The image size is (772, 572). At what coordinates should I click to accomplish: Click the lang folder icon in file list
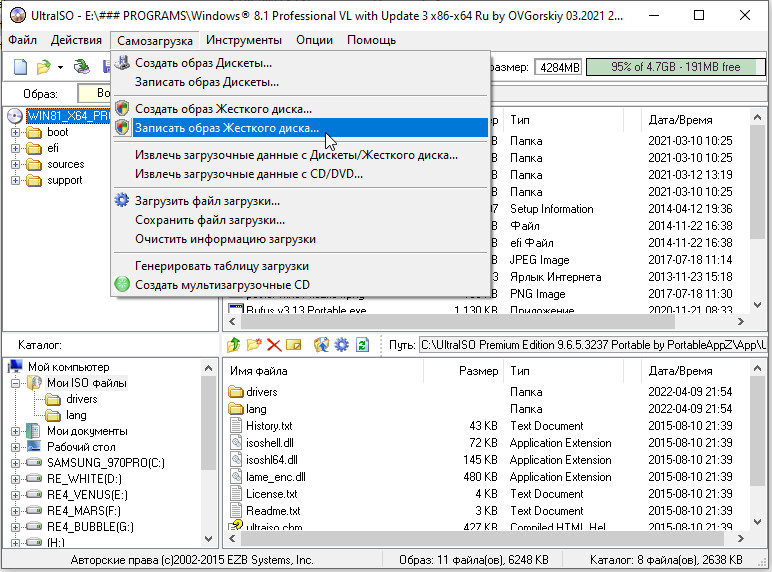point(236,409)
